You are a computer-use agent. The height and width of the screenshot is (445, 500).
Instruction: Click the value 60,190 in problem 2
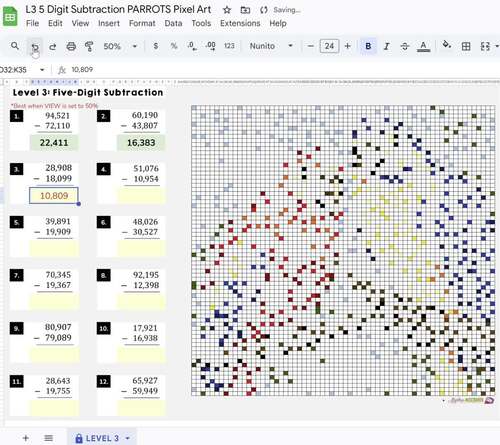[x=145, y=115]
